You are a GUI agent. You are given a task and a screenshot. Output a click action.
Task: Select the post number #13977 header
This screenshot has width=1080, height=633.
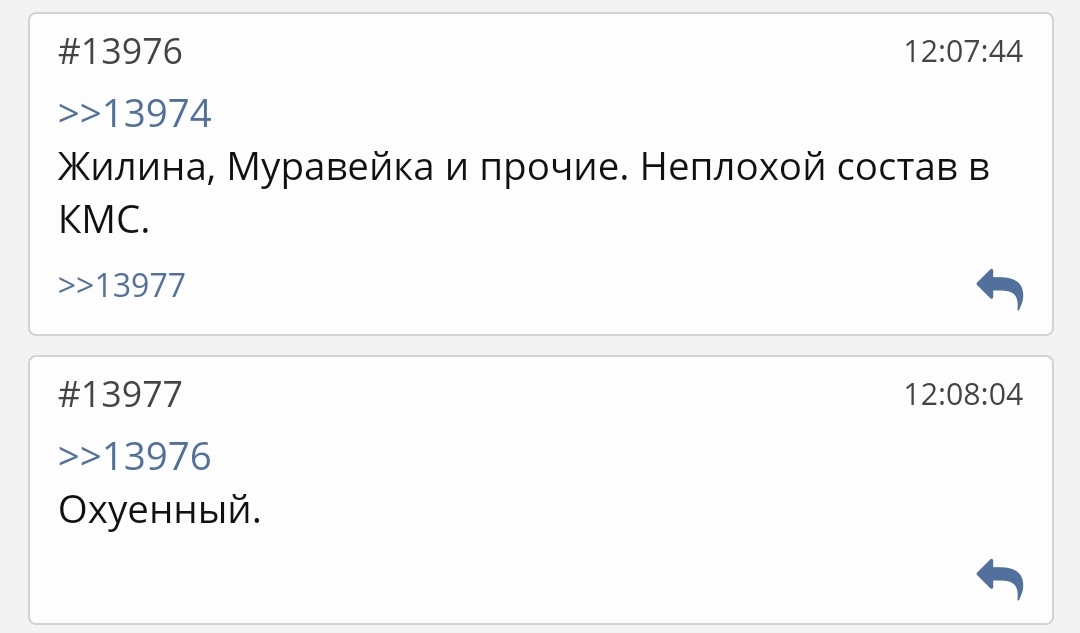point(120,394)
